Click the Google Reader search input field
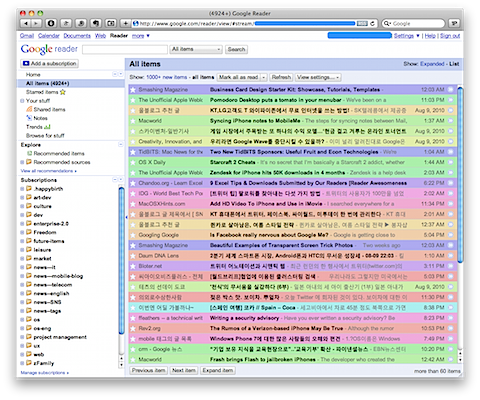This screenshot has height=400, width=480. click(x=125, y=49)
